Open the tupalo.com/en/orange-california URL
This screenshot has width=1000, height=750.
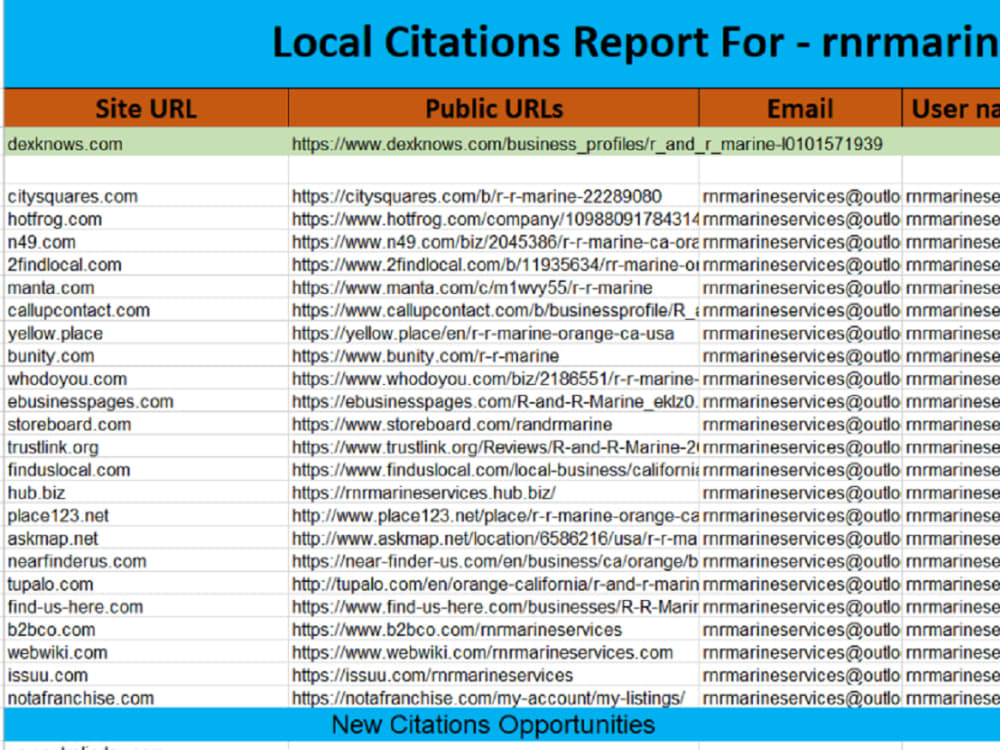pos(494,584)
